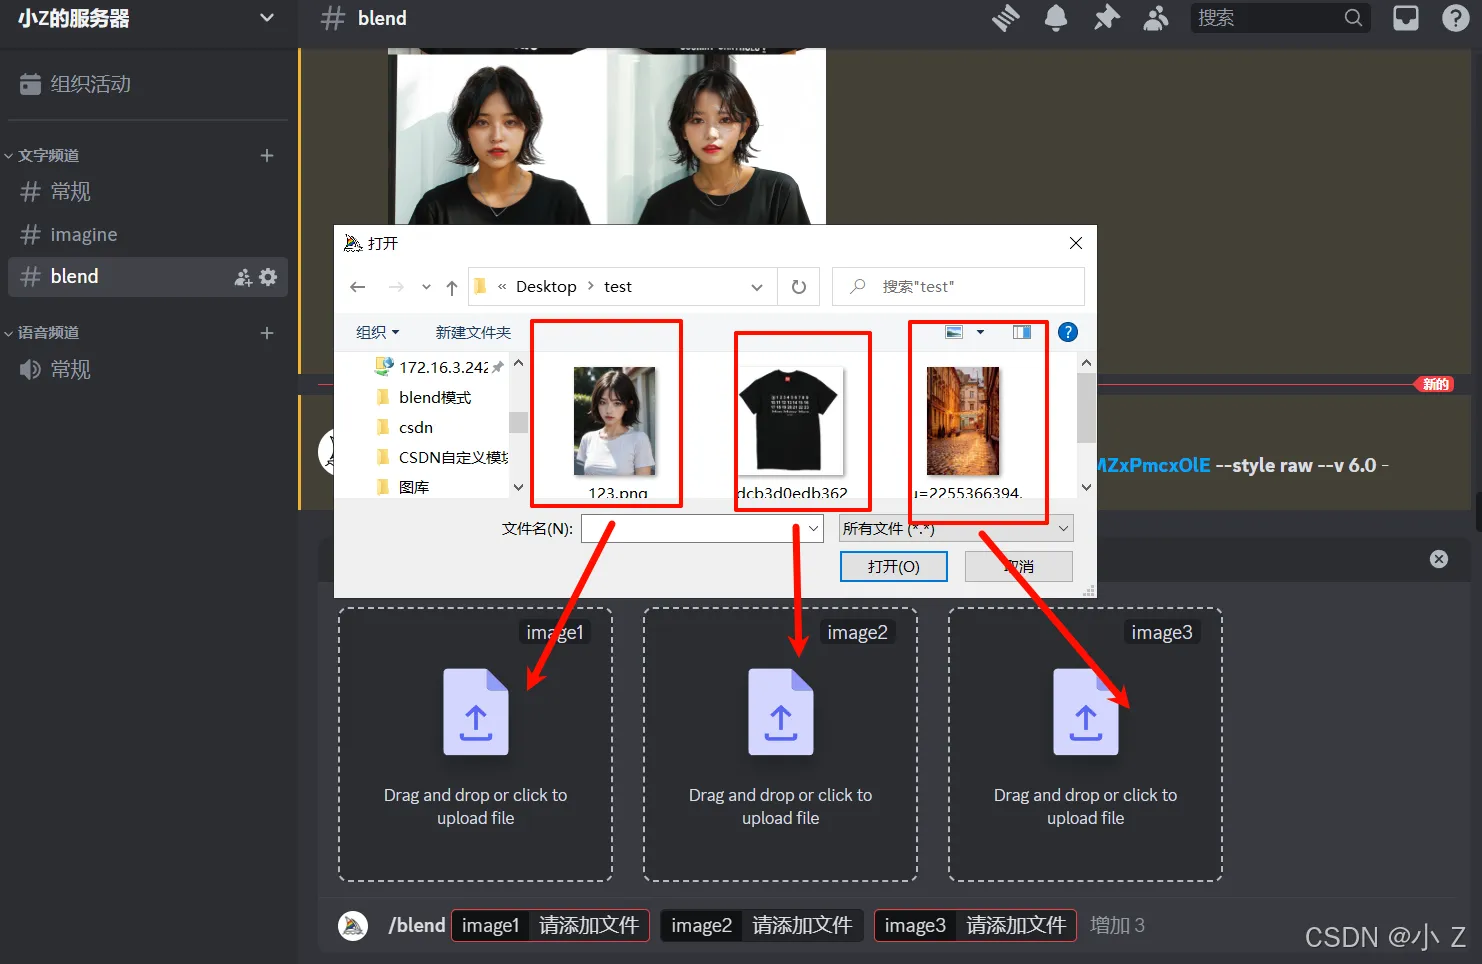Open pinned messages pin icon
This screenshot has width=1482, height=964.
(1106, 18)
